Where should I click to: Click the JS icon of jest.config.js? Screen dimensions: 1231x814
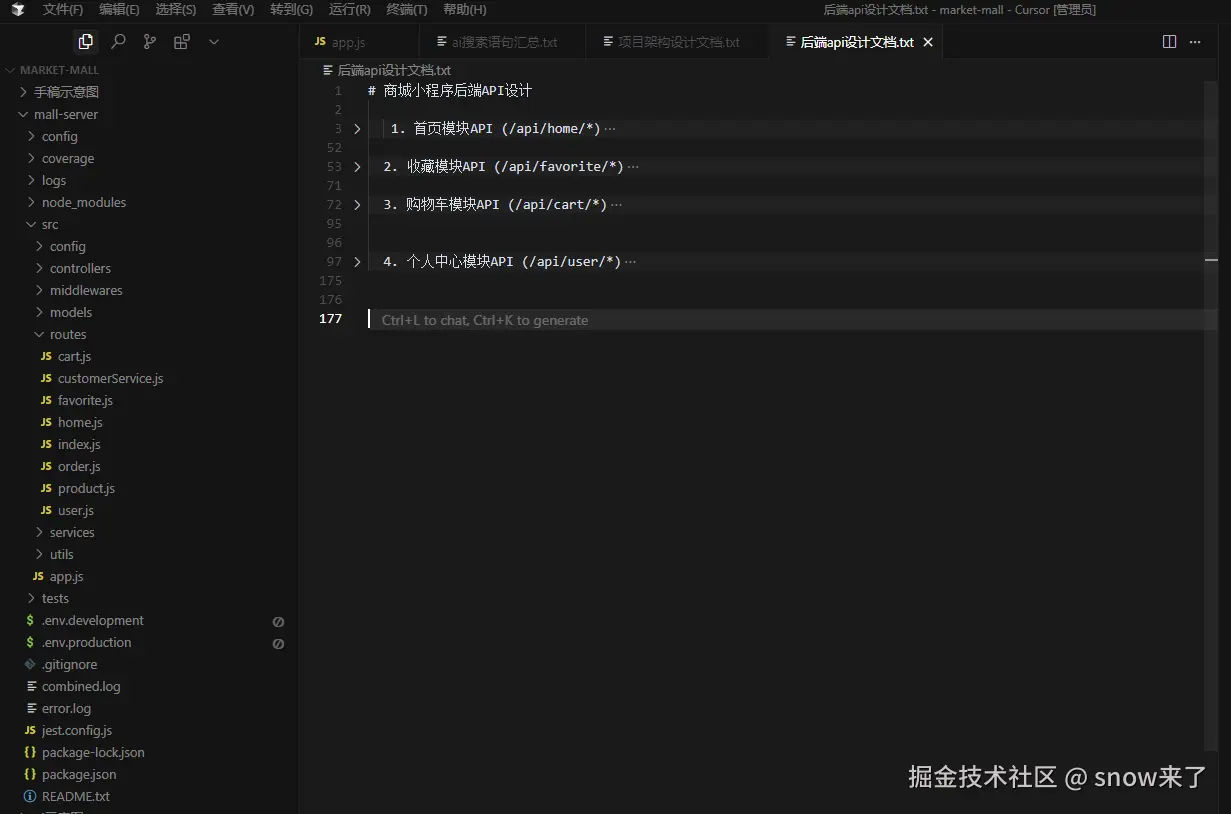[x=30, y=730]
